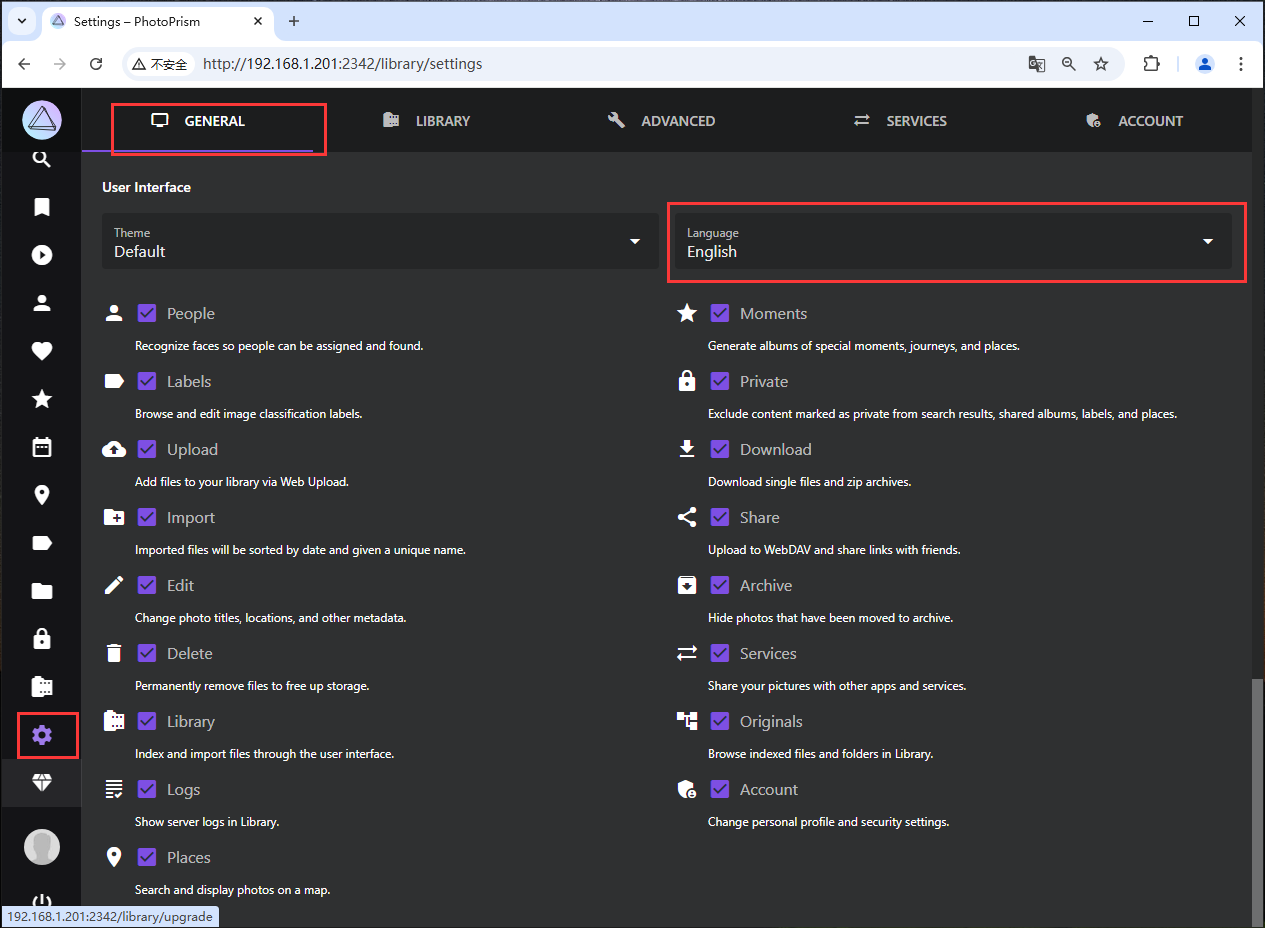Screen dimensions: 1265x928
Task: Uncheck the Originals feature
Action: coord(720,721)
